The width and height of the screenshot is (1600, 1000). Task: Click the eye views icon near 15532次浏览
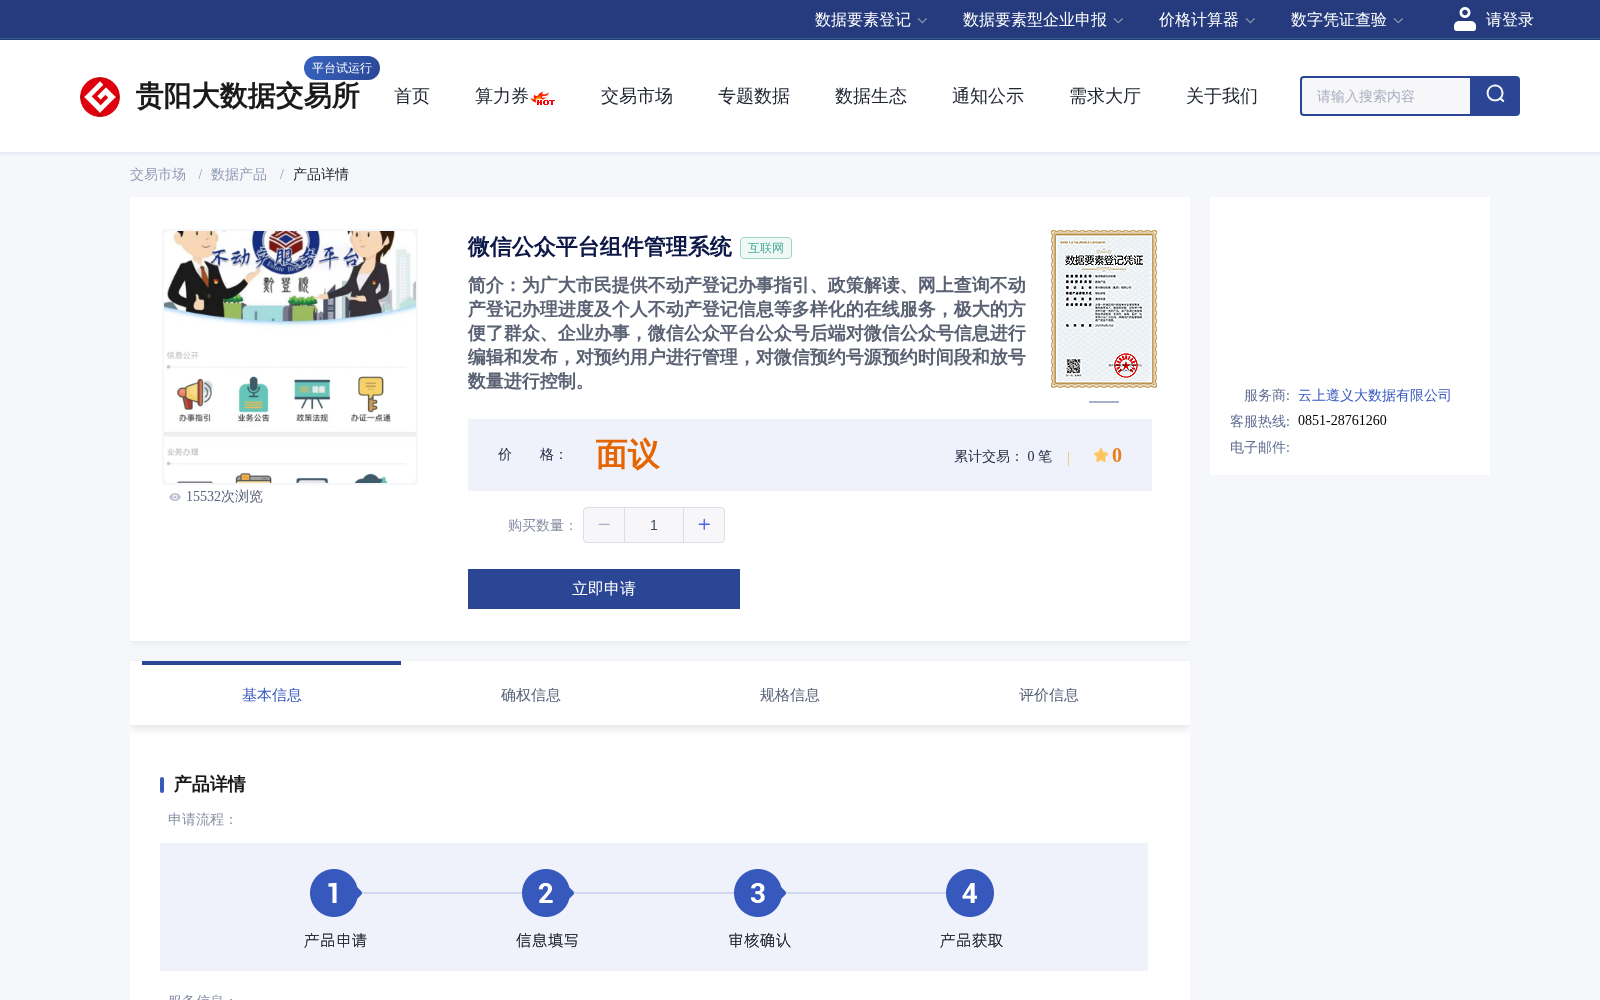pyautogui.click(x=175, y=497)
